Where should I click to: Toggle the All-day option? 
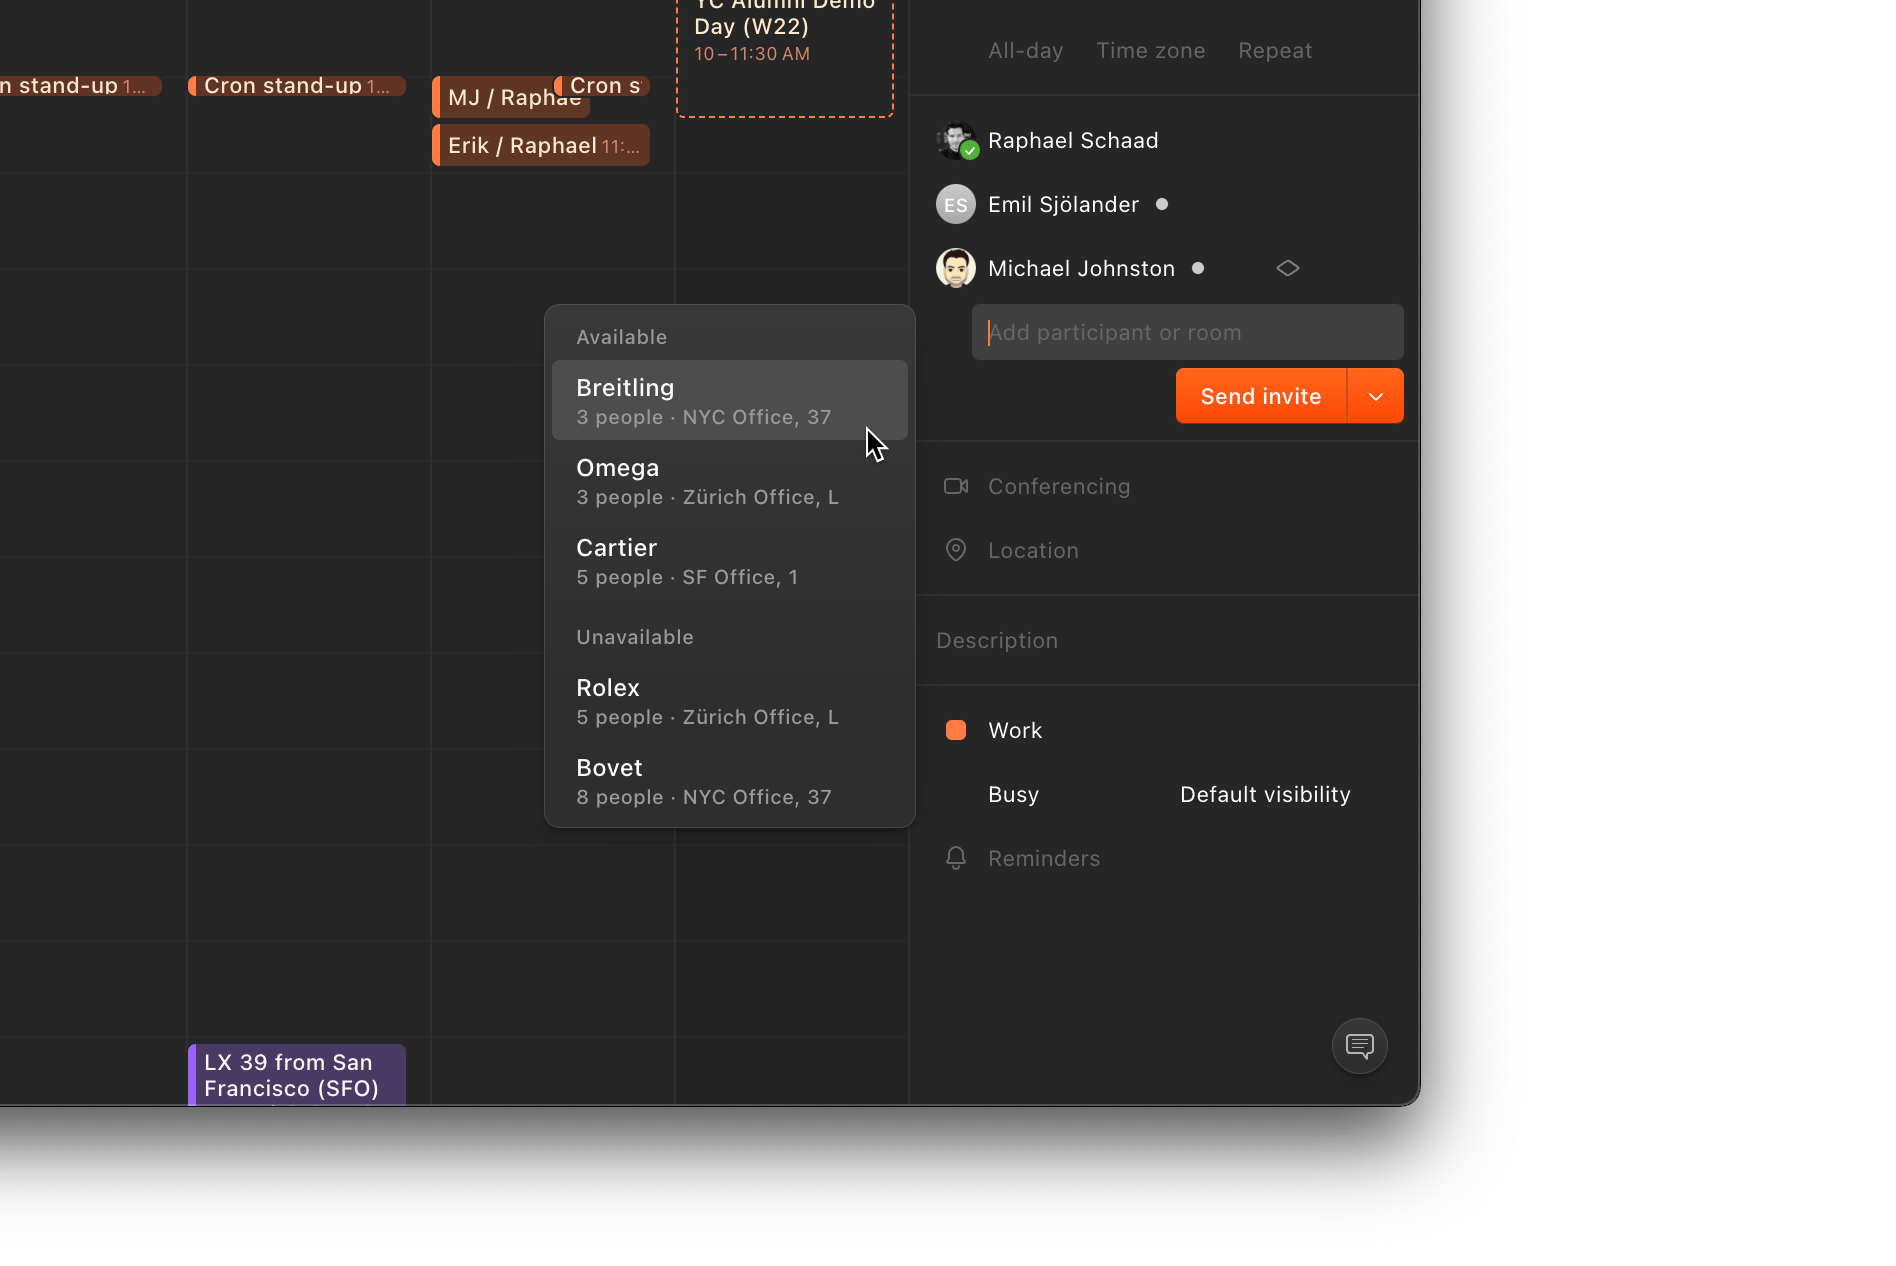[1025, 51]
